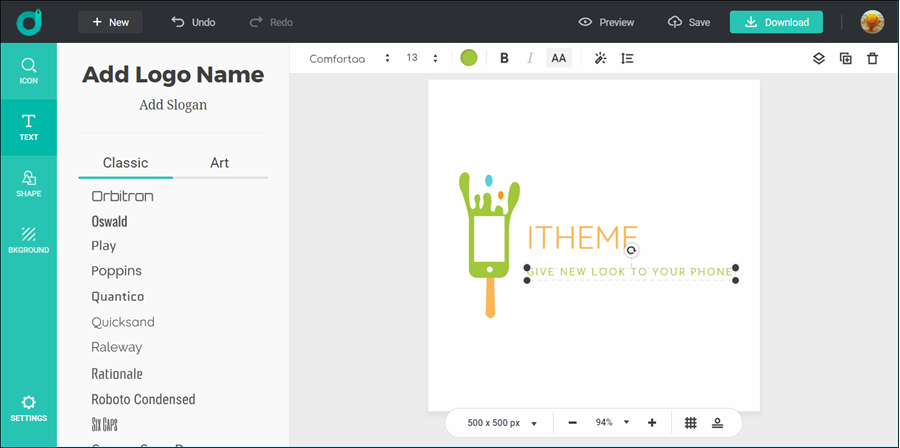Choose the Quantico font
Image resolution: width=900 pixels, height=448 pixels.
click(118, 297)
